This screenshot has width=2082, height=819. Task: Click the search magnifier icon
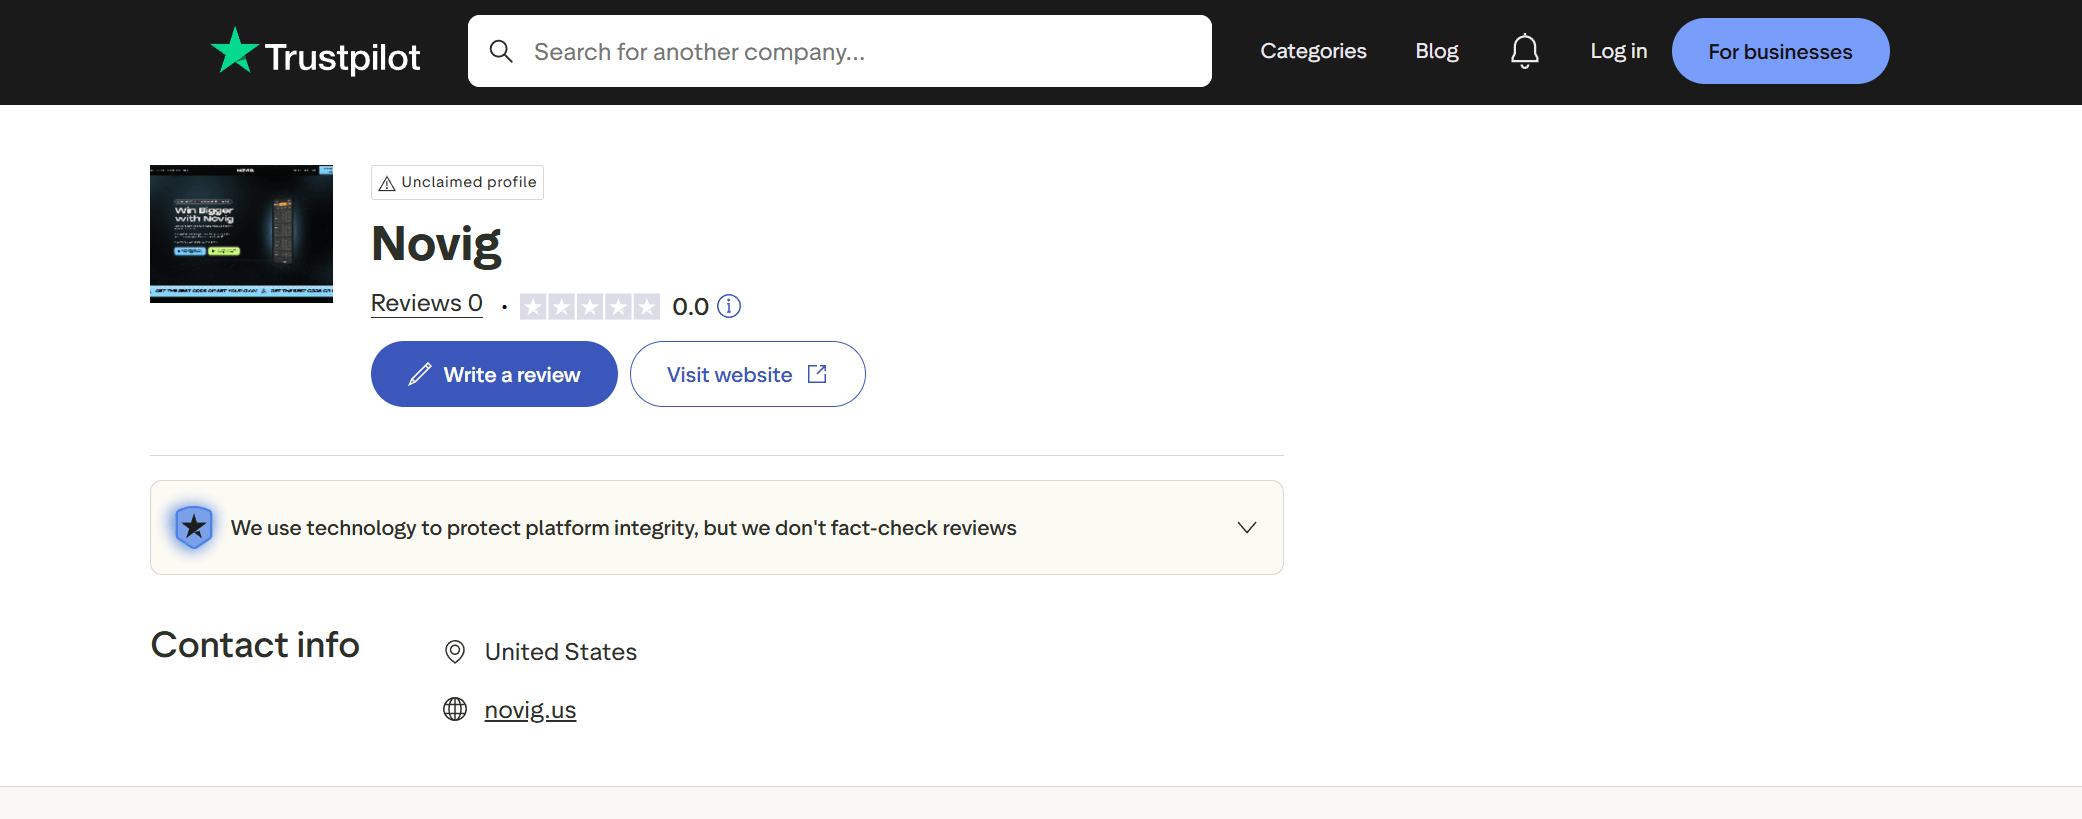(x=501, y=51)
